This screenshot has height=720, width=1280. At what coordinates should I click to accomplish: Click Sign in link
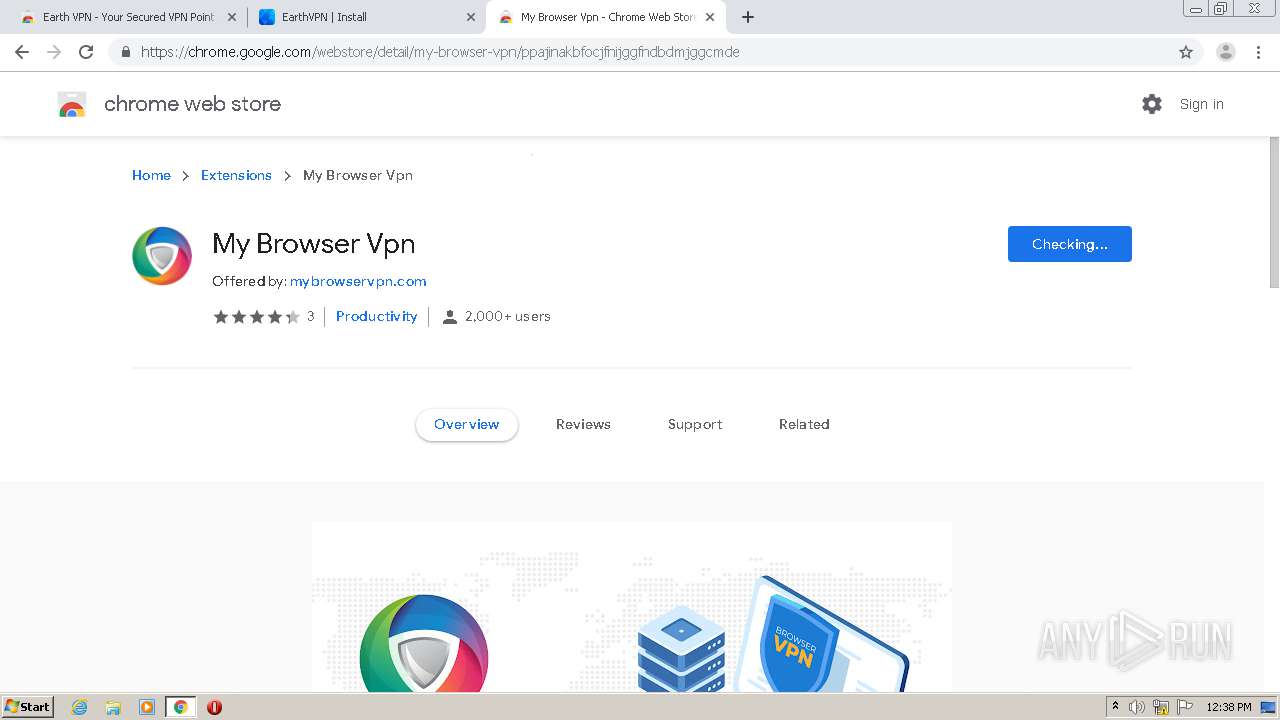click(1201, 104)
